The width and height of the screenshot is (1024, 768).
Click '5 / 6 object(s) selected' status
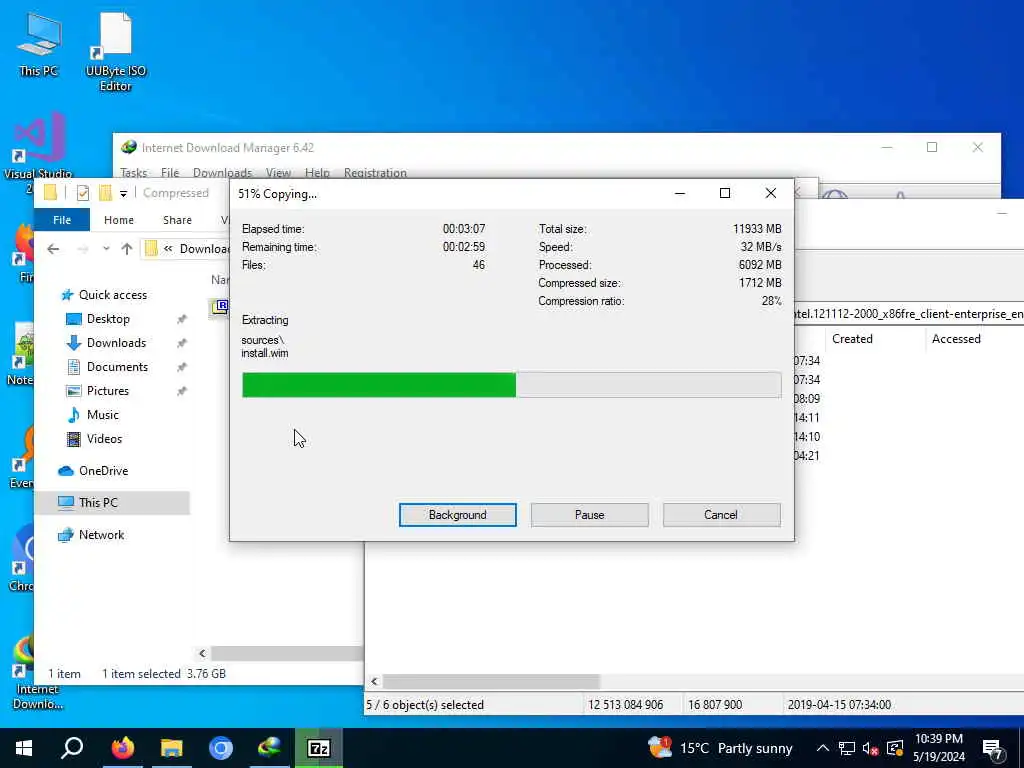(425, 705)
